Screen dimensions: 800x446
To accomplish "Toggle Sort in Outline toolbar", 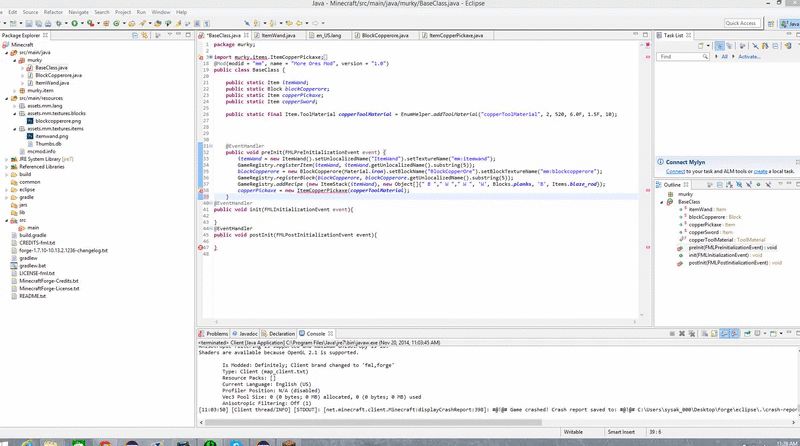I will tap(729, 185).
